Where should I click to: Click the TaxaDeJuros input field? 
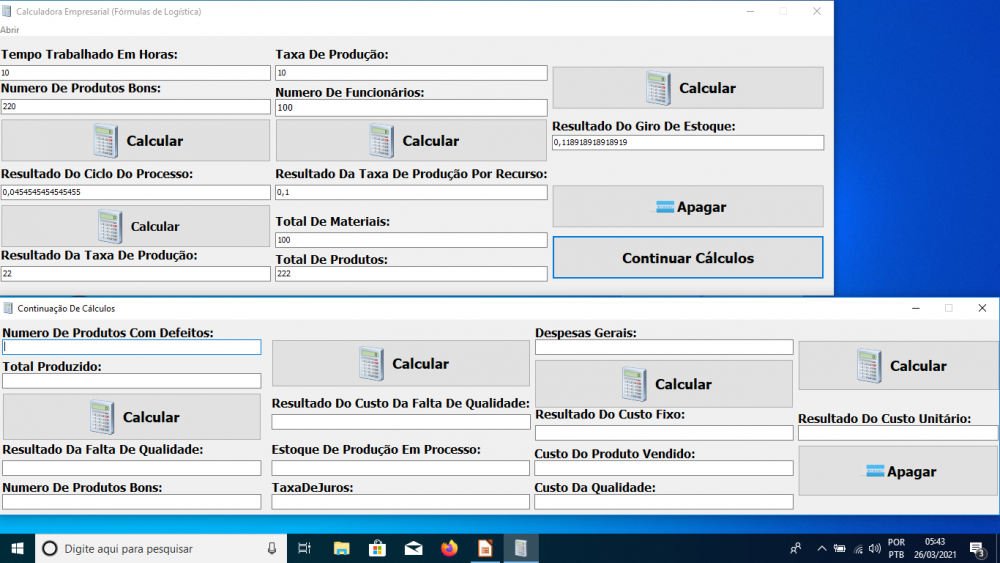coord(401,502)
